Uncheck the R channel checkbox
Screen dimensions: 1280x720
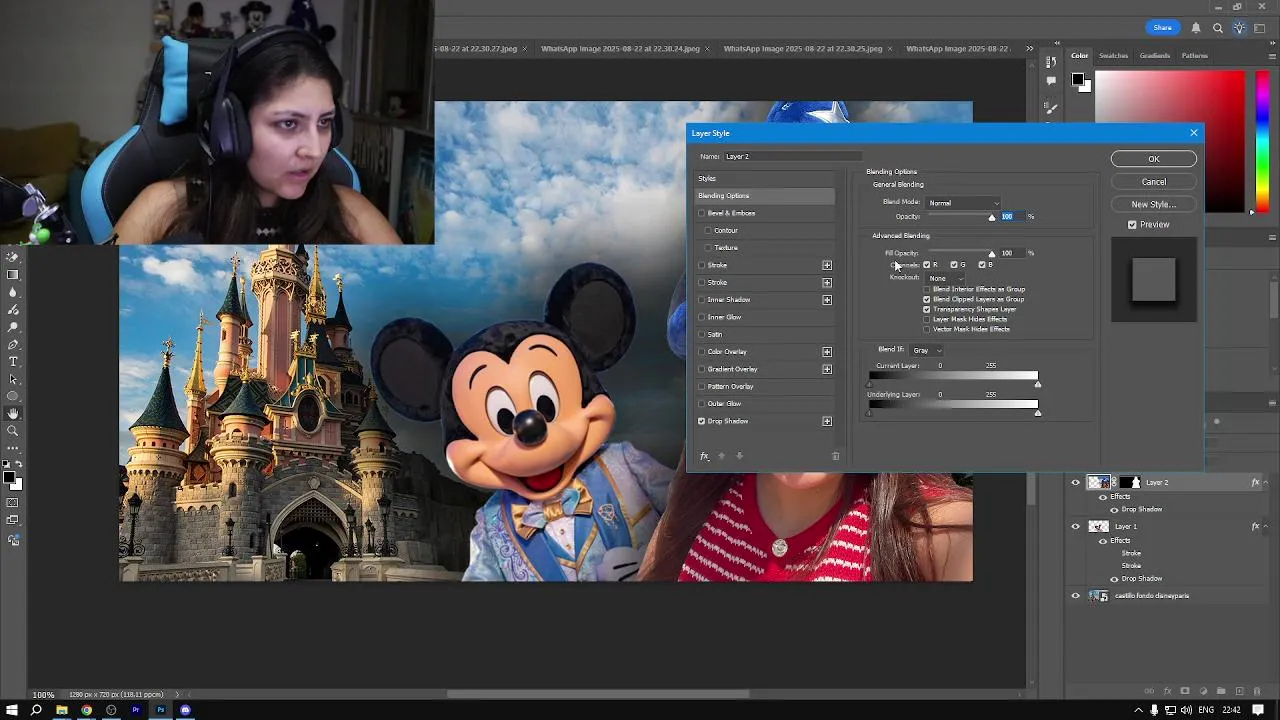pyautogui.click(x=926, y=265)
